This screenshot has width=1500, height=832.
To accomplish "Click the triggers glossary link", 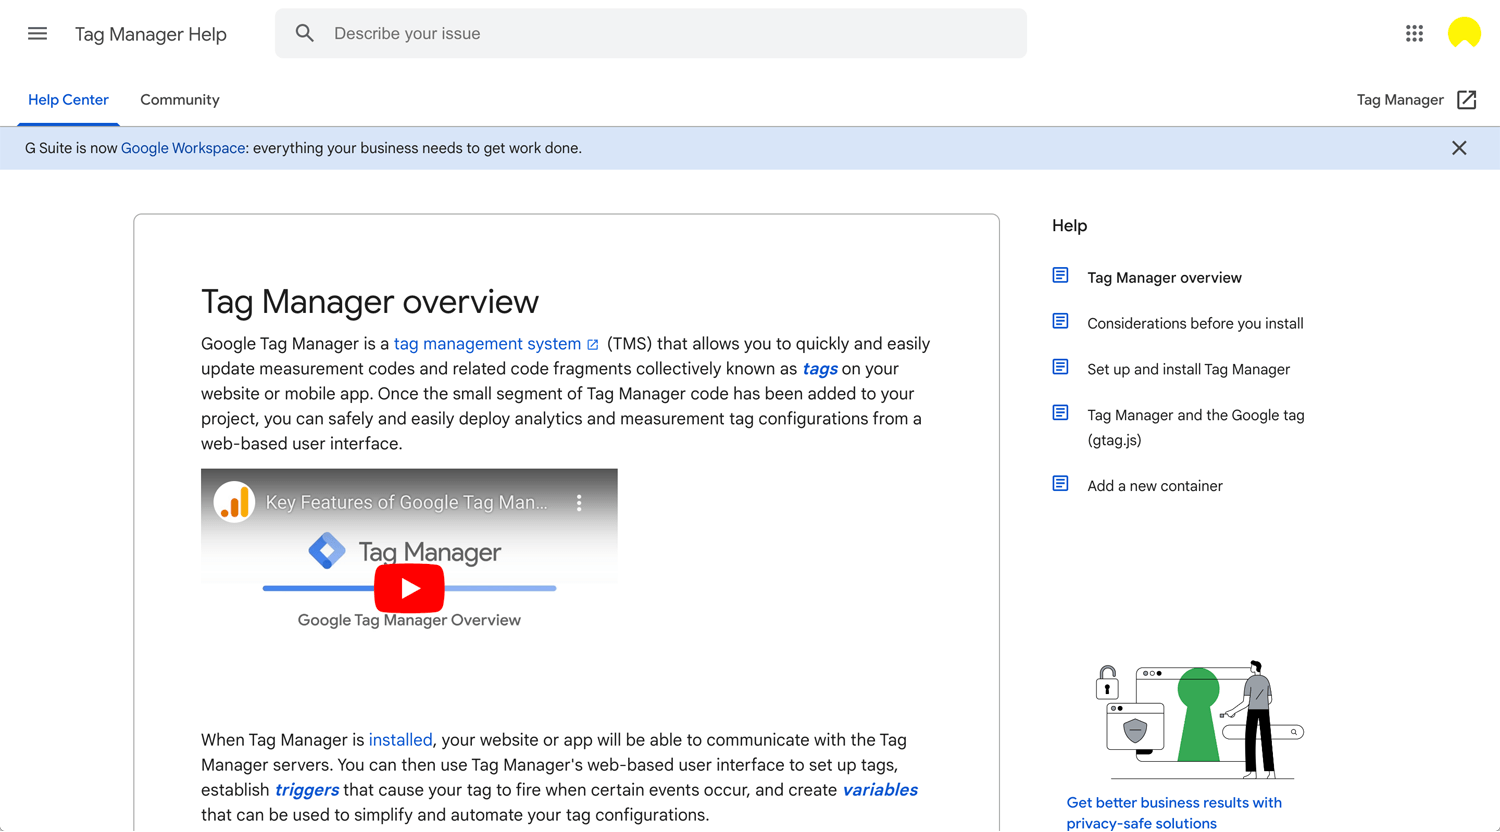I will (307, 790).
